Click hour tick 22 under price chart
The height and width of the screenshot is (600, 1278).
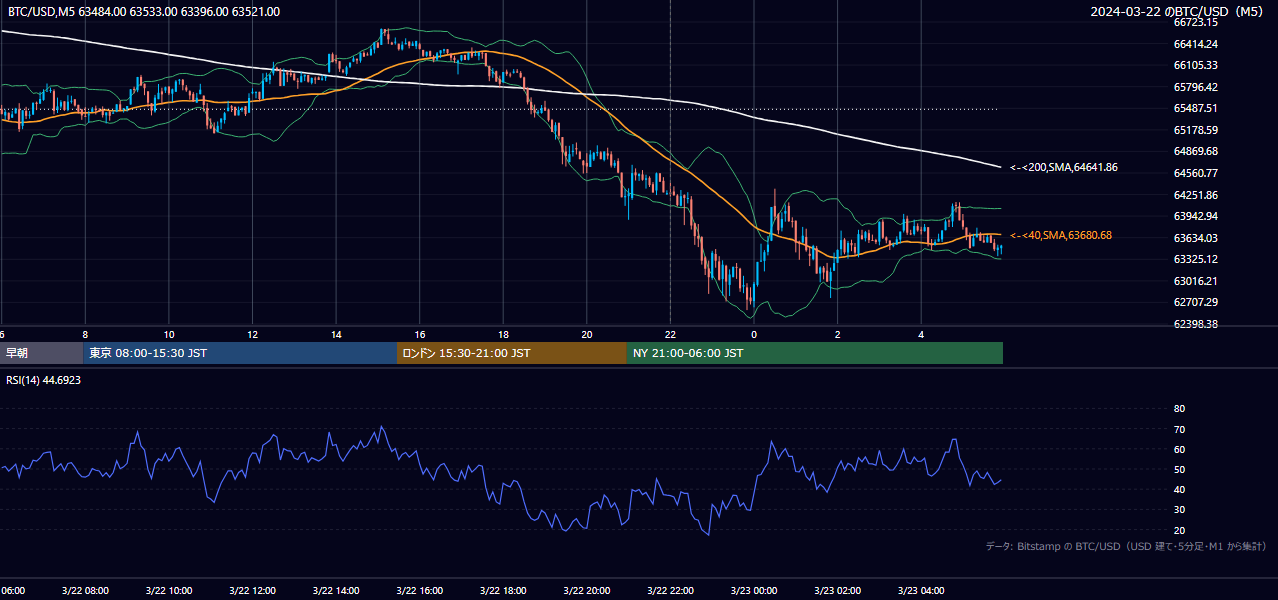(x=670, y=335)
